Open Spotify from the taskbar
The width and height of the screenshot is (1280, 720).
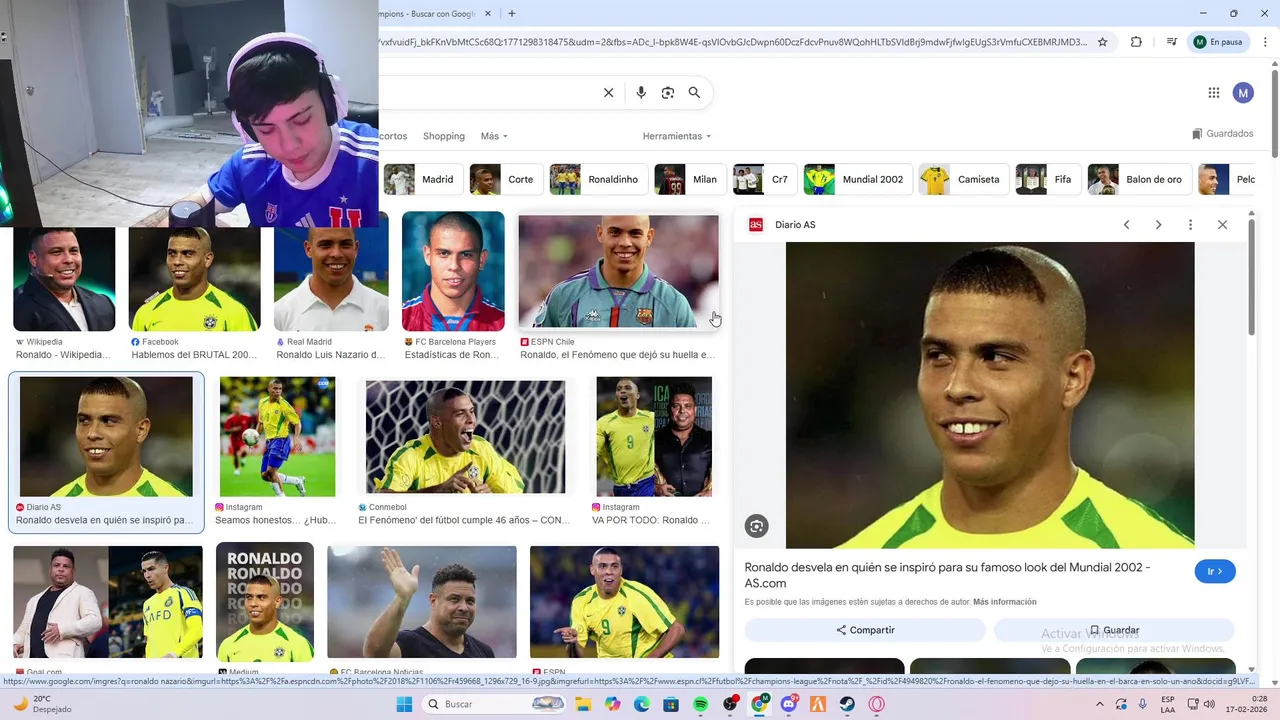point(701,704)
